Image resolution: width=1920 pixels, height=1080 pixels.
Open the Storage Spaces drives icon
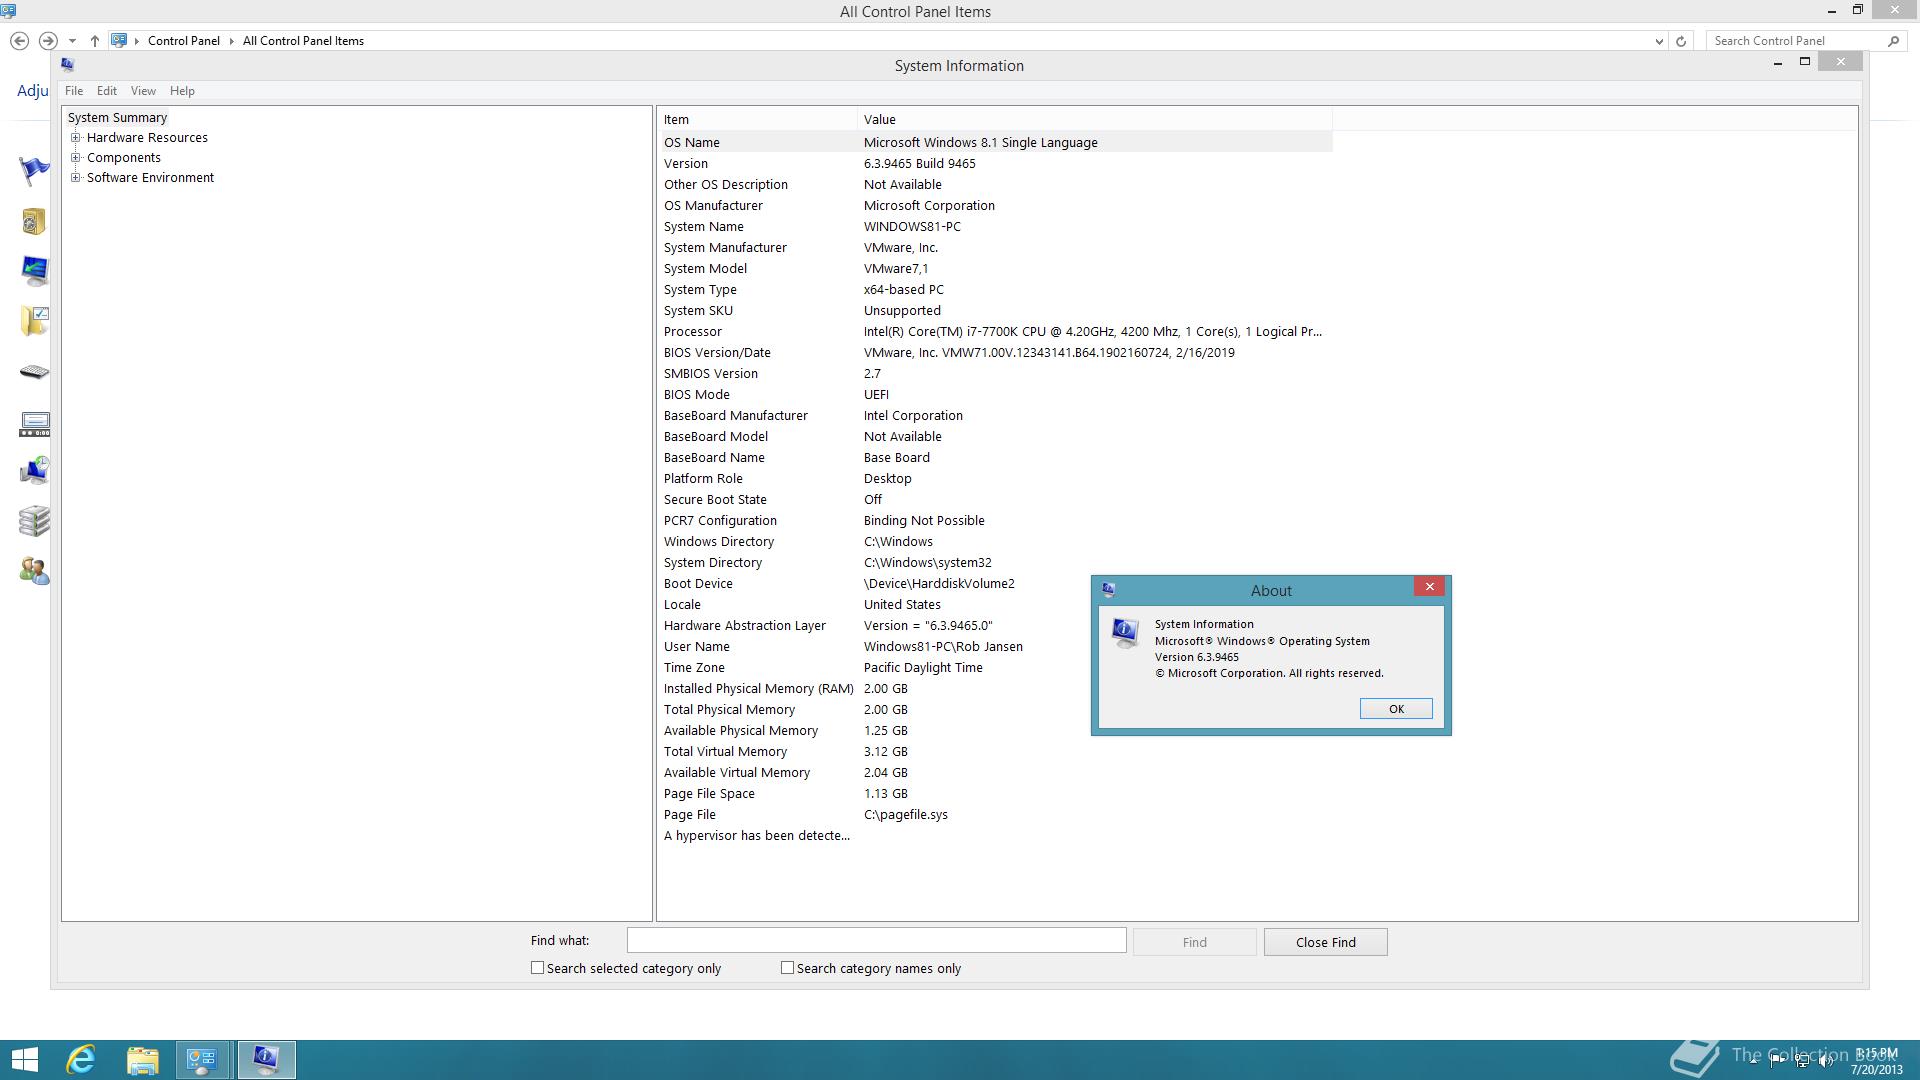[34, 521]
